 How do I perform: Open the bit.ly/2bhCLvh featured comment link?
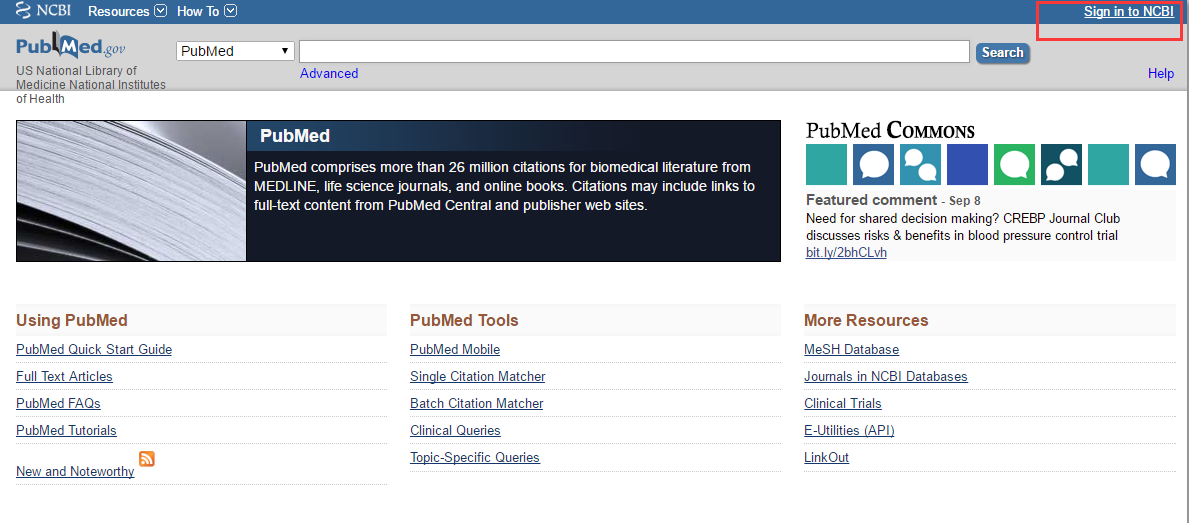click(845, 252)
